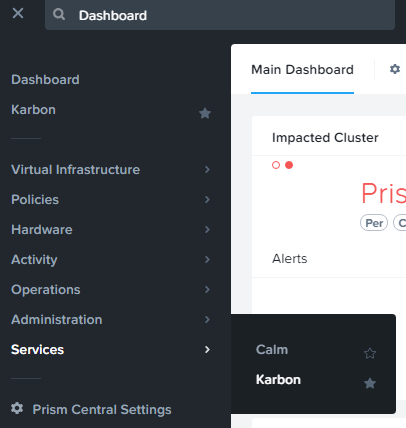Close the navigation menu with X icon
Screen dimensions: 406x428
[18, 13]
